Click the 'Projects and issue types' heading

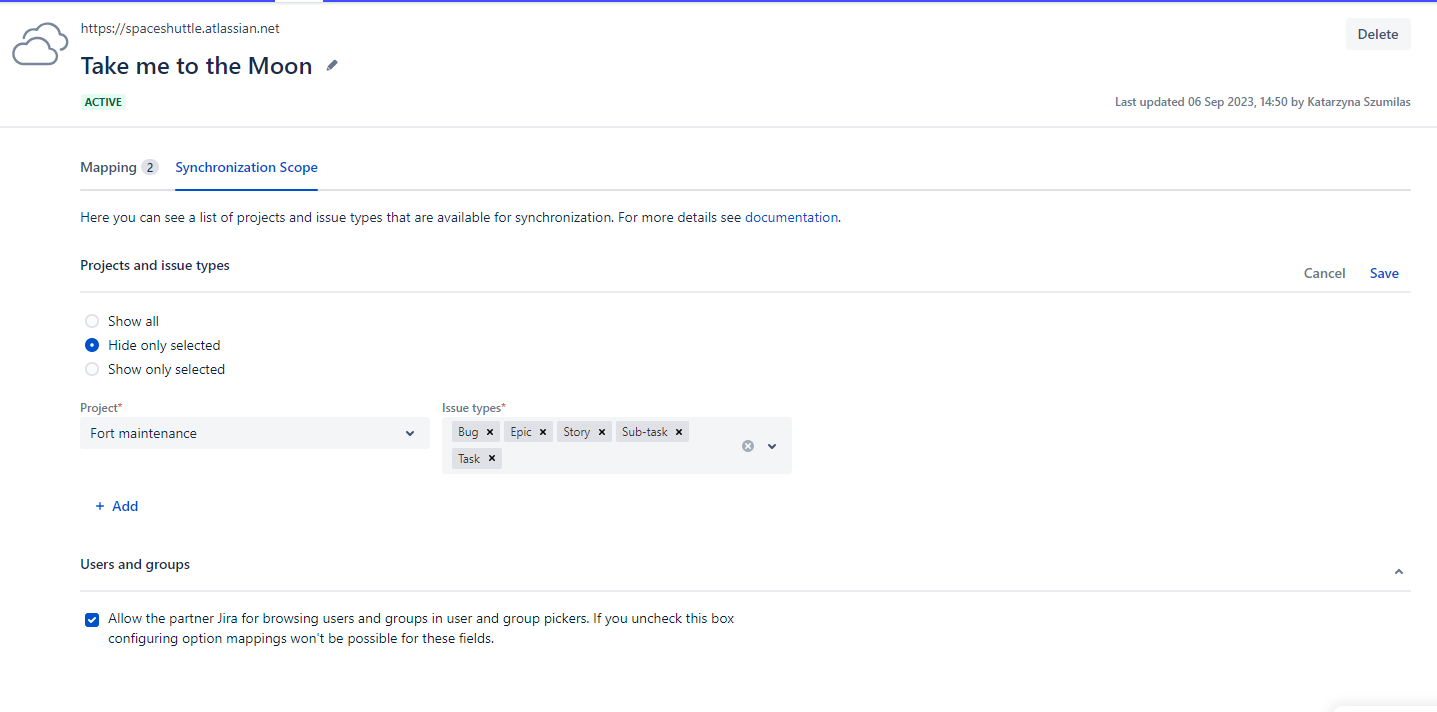[155, 265]
